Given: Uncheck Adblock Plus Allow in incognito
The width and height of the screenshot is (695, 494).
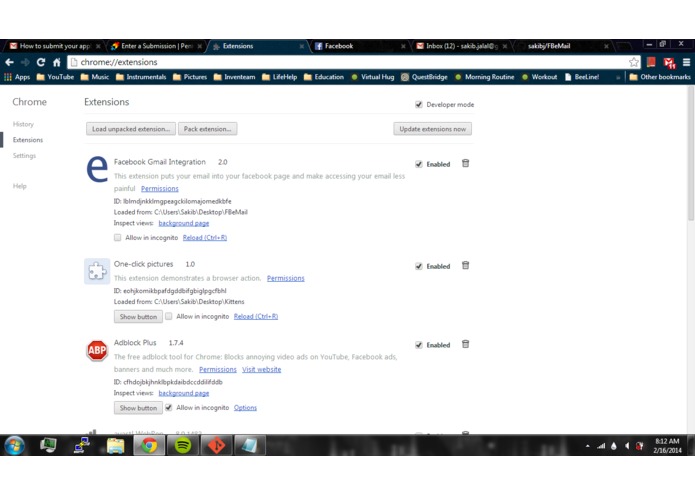Looking at the screenshot, I should [x=168, y=408].
